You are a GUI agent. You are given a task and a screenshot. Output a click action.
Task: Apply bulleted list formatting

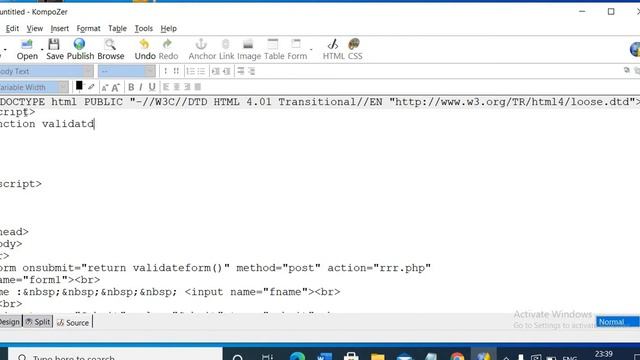[x=201, y=71]
